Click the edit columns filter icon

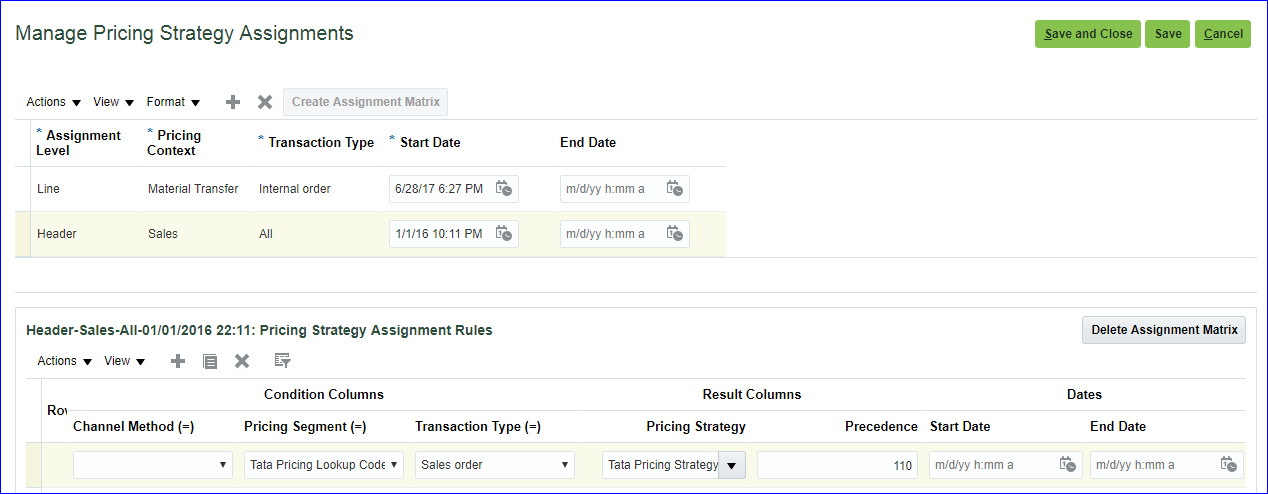click(283, 361)
